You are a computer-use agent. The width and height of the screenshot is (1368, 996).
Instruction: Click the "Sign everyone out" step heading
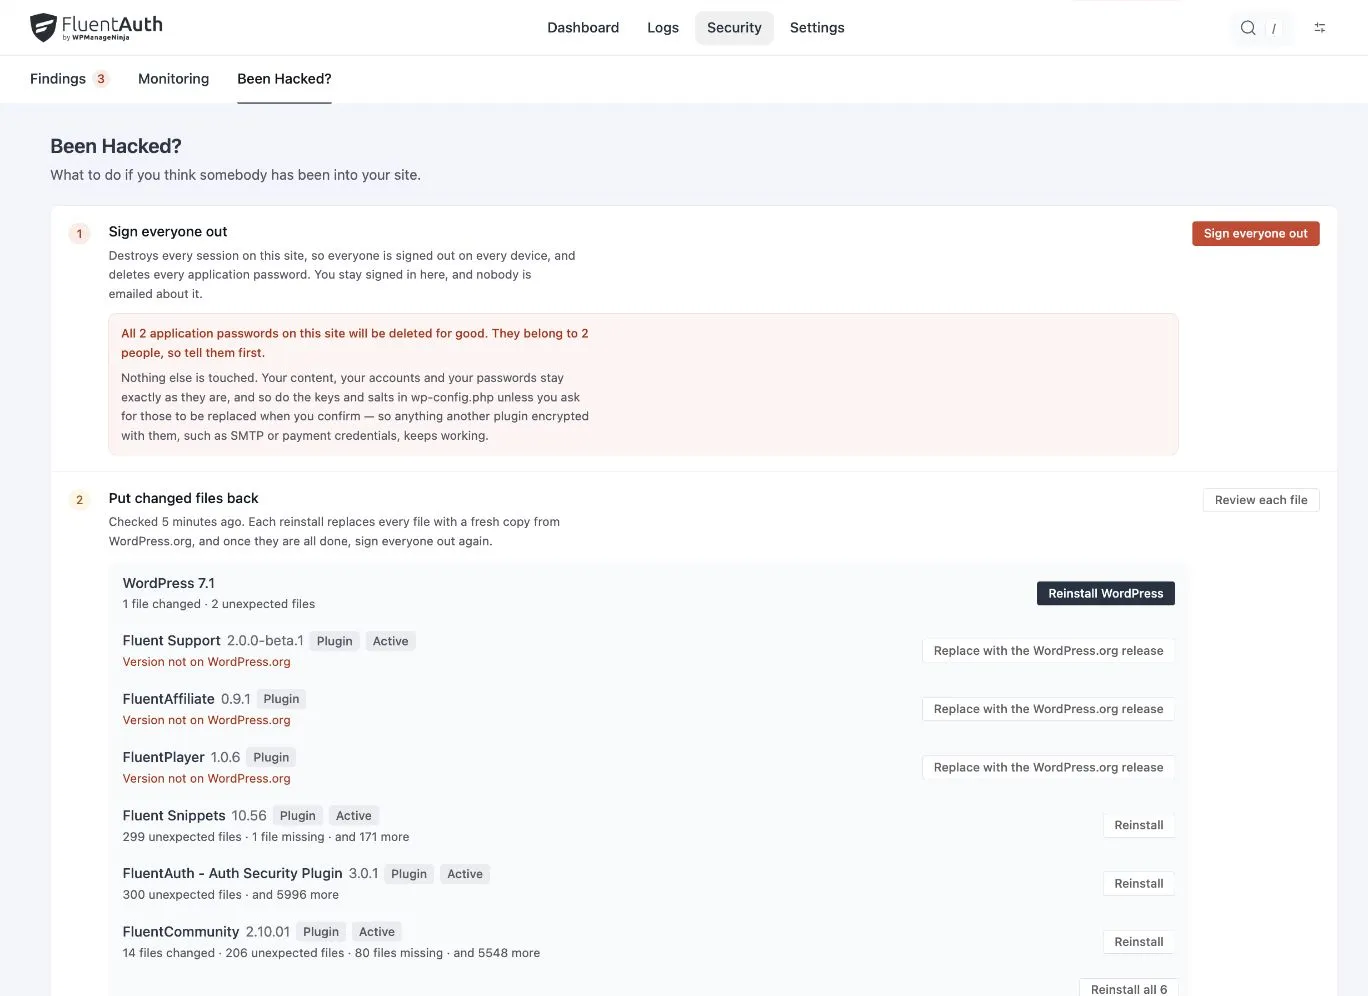tap(168, 232)
